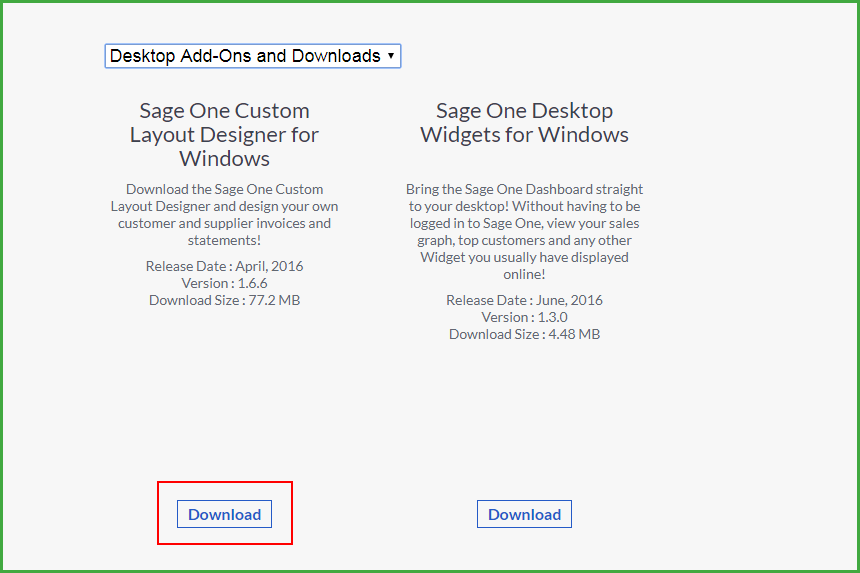The width and height of the screenshot is (860, 573).
Task: Click the Desktop Widgets description paragraph
Action: (524, 232)
